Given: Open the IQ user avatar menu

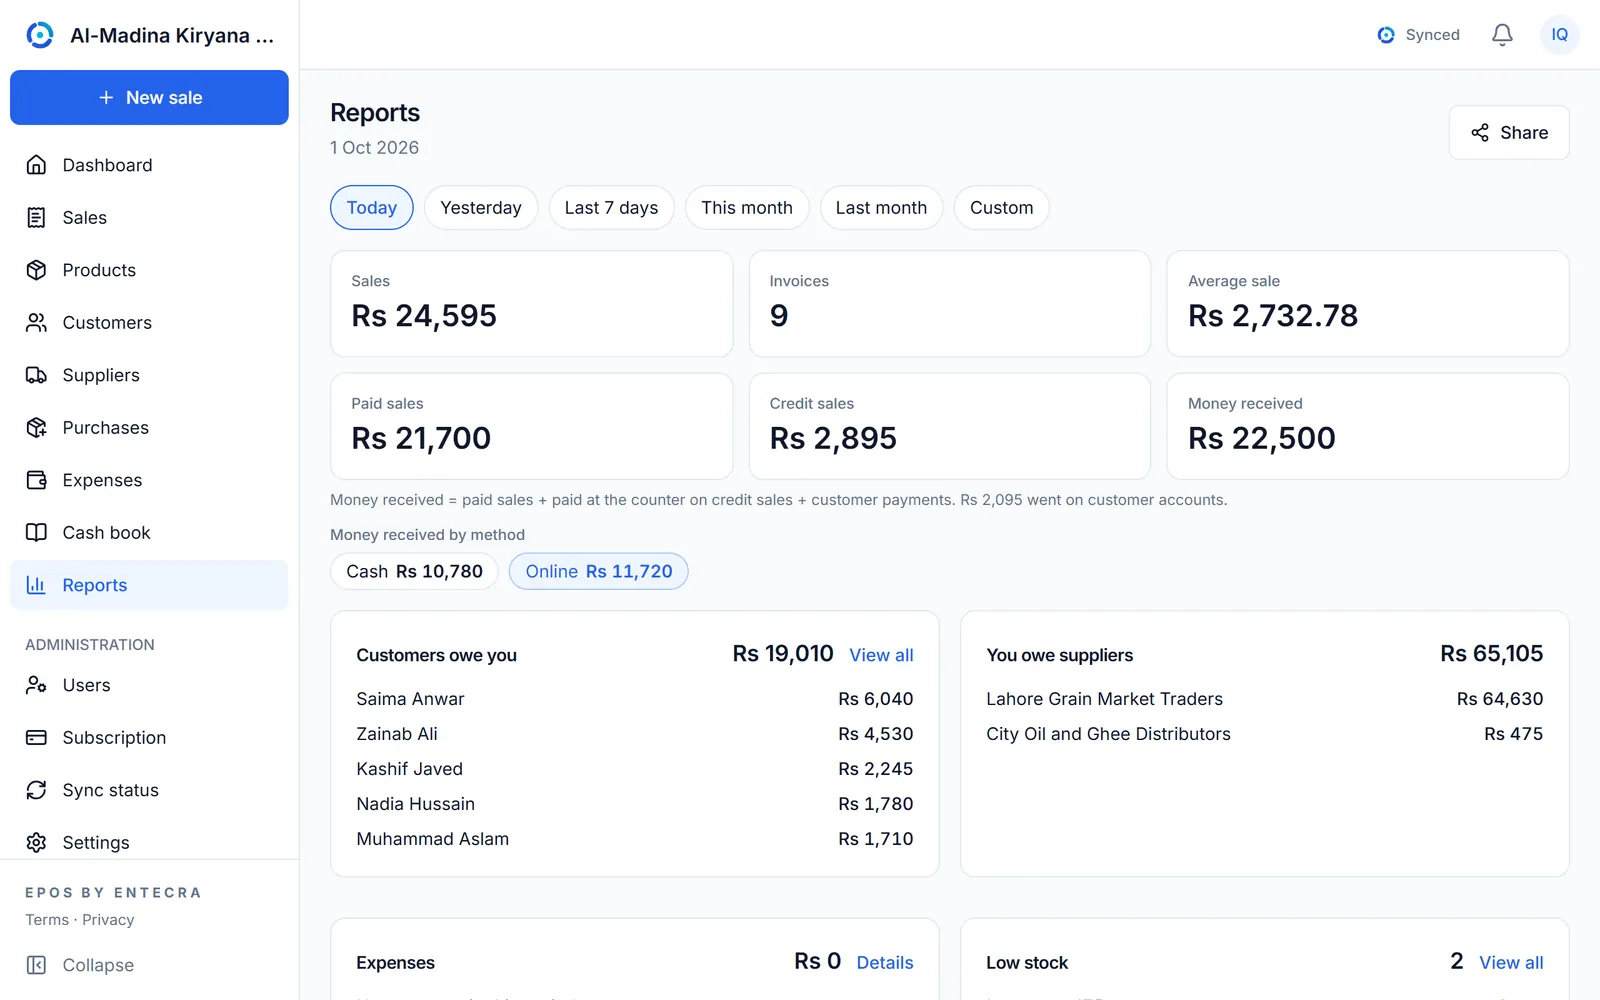Looking at the screenshot, I should coord(1560,35).
